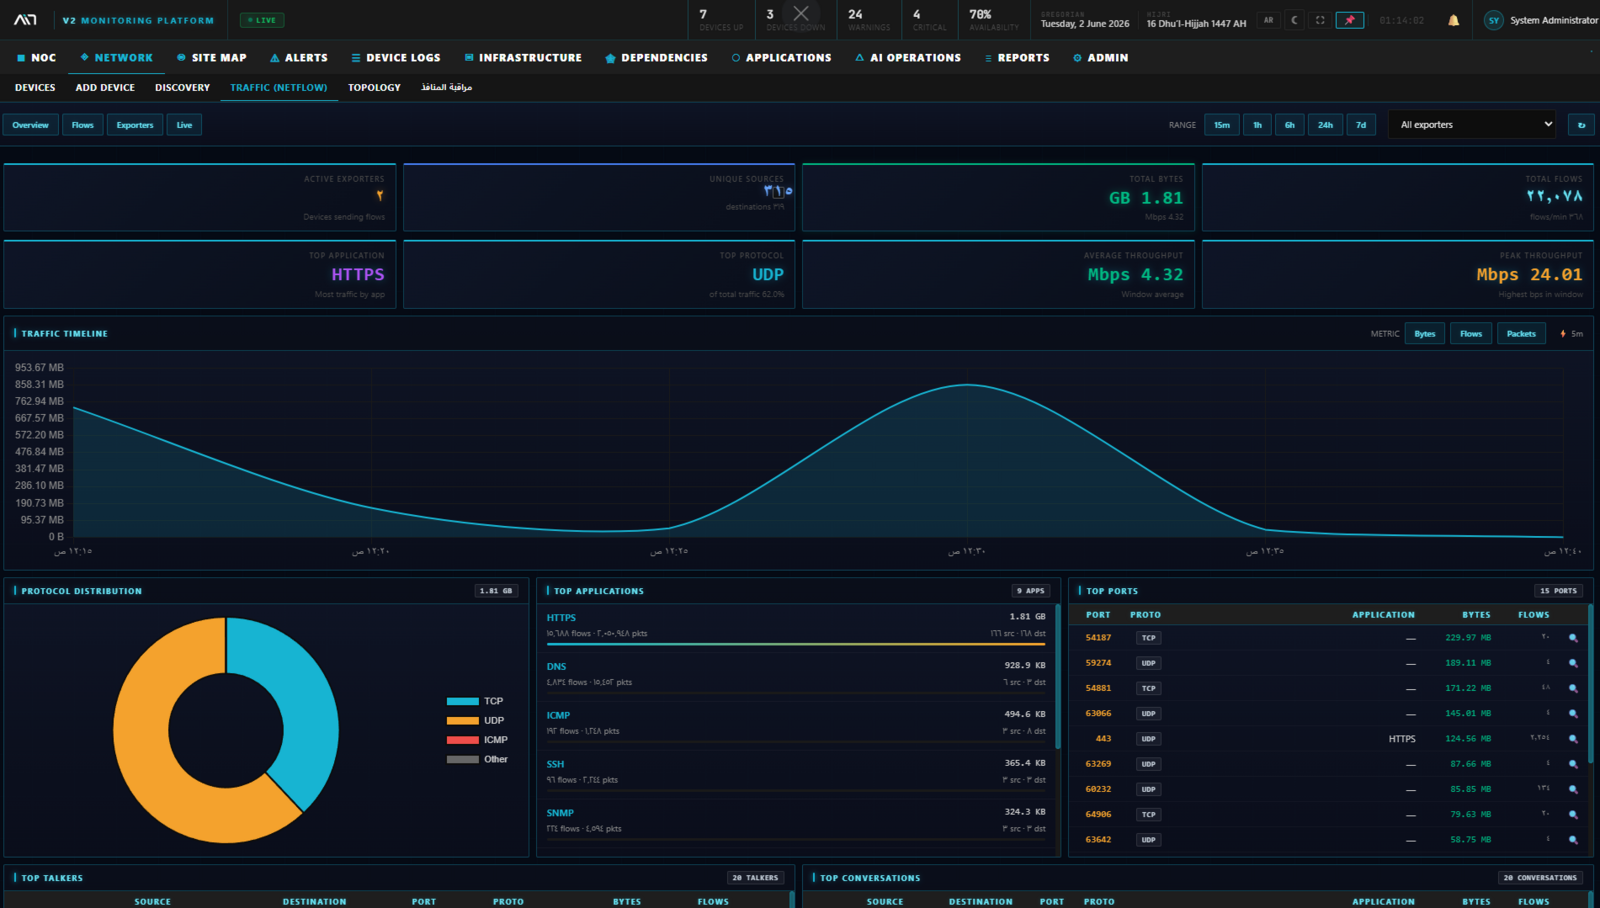Viewport: 1600px width, 908px height.
Task: Click magnifier icon for port 63066
Action: click(x=1573, y=714)
